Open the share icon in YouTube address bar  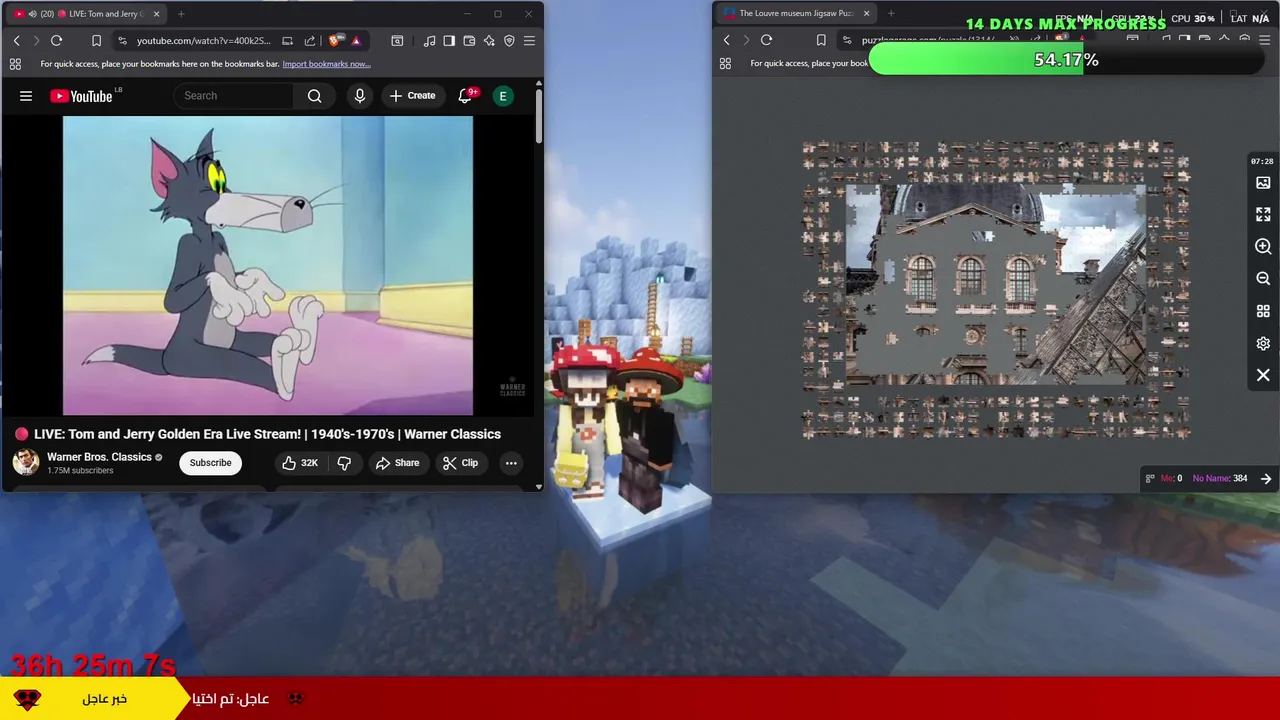click(x=310, y=40)
